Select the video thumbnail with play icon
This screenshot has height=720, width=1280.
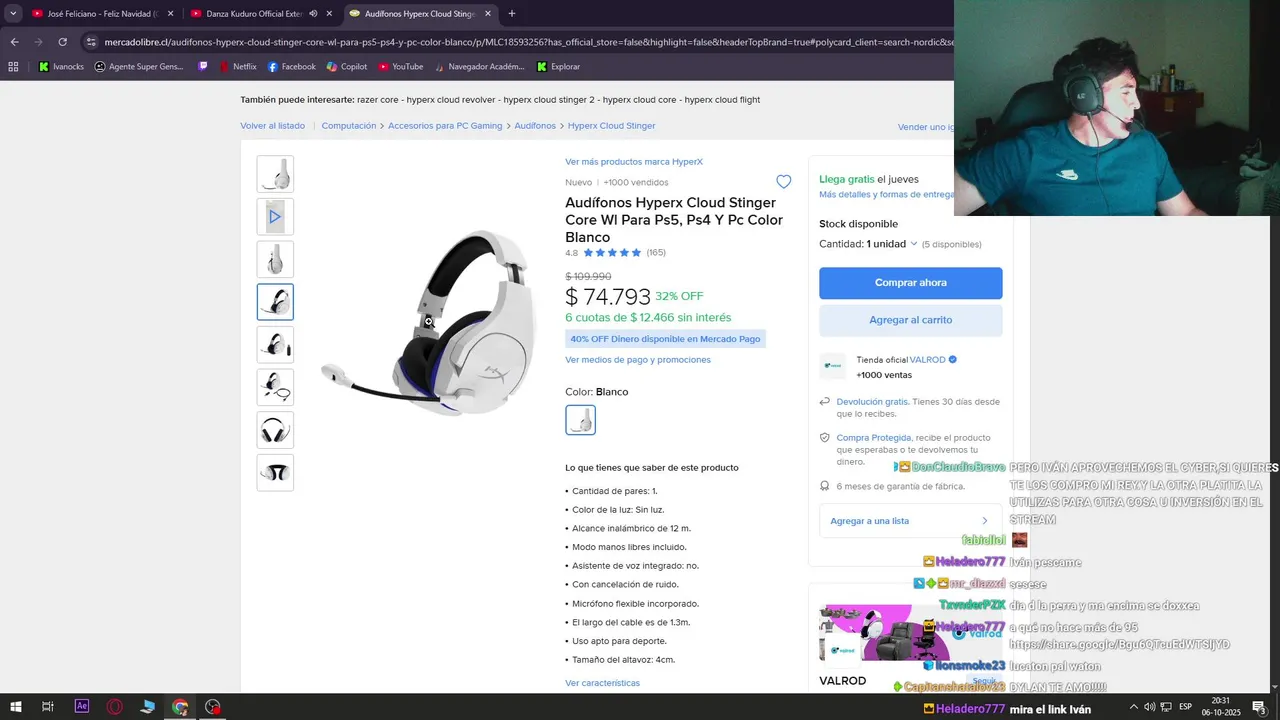pyautogui.click(x=275, y=216)
